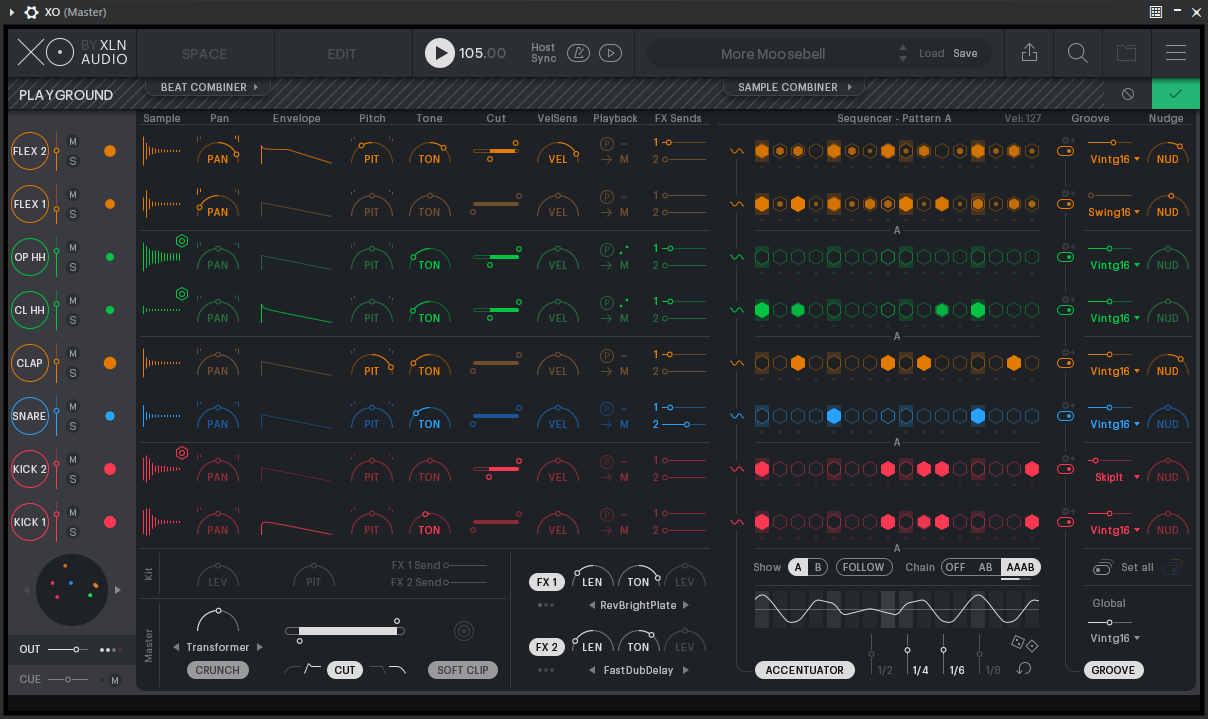Open the search magnifier icon
This screenshot has height=719, width=1208.
pyautogui.click(x=1078, y=53)
